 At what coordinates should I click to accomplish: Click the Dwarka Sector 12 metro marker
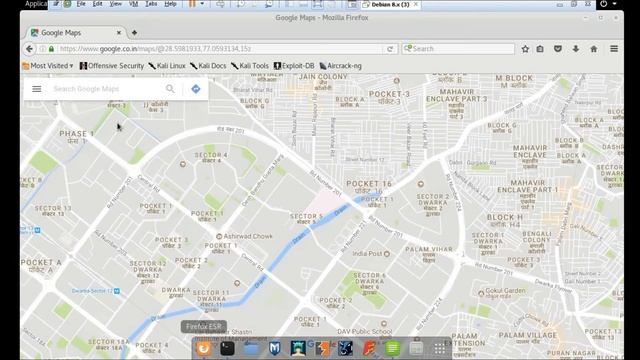(x=117, y=291)
